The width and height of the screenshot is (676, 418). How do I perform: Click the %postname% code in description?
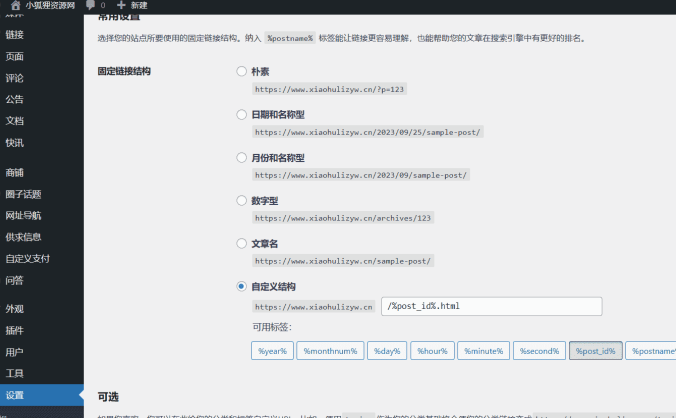pos(290,38)
